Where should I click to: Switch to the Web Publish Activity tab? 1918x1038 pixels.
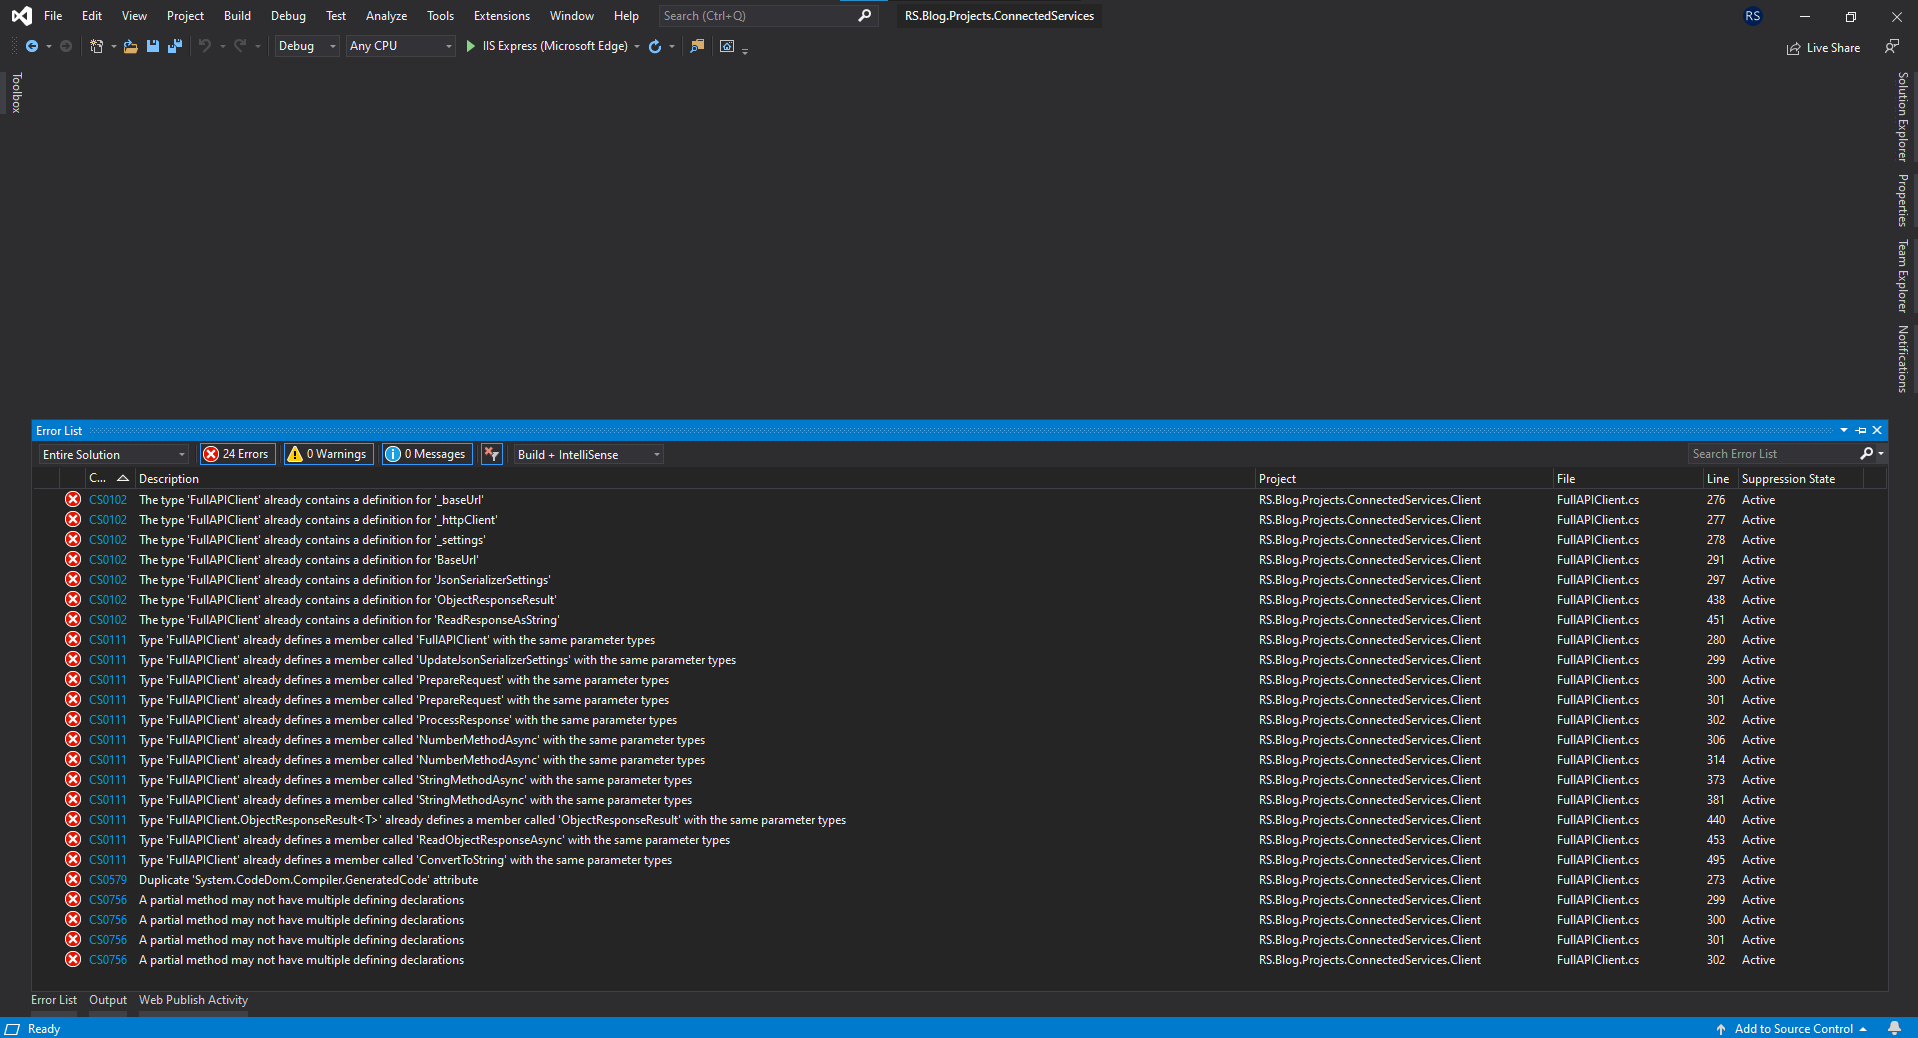193,1000
